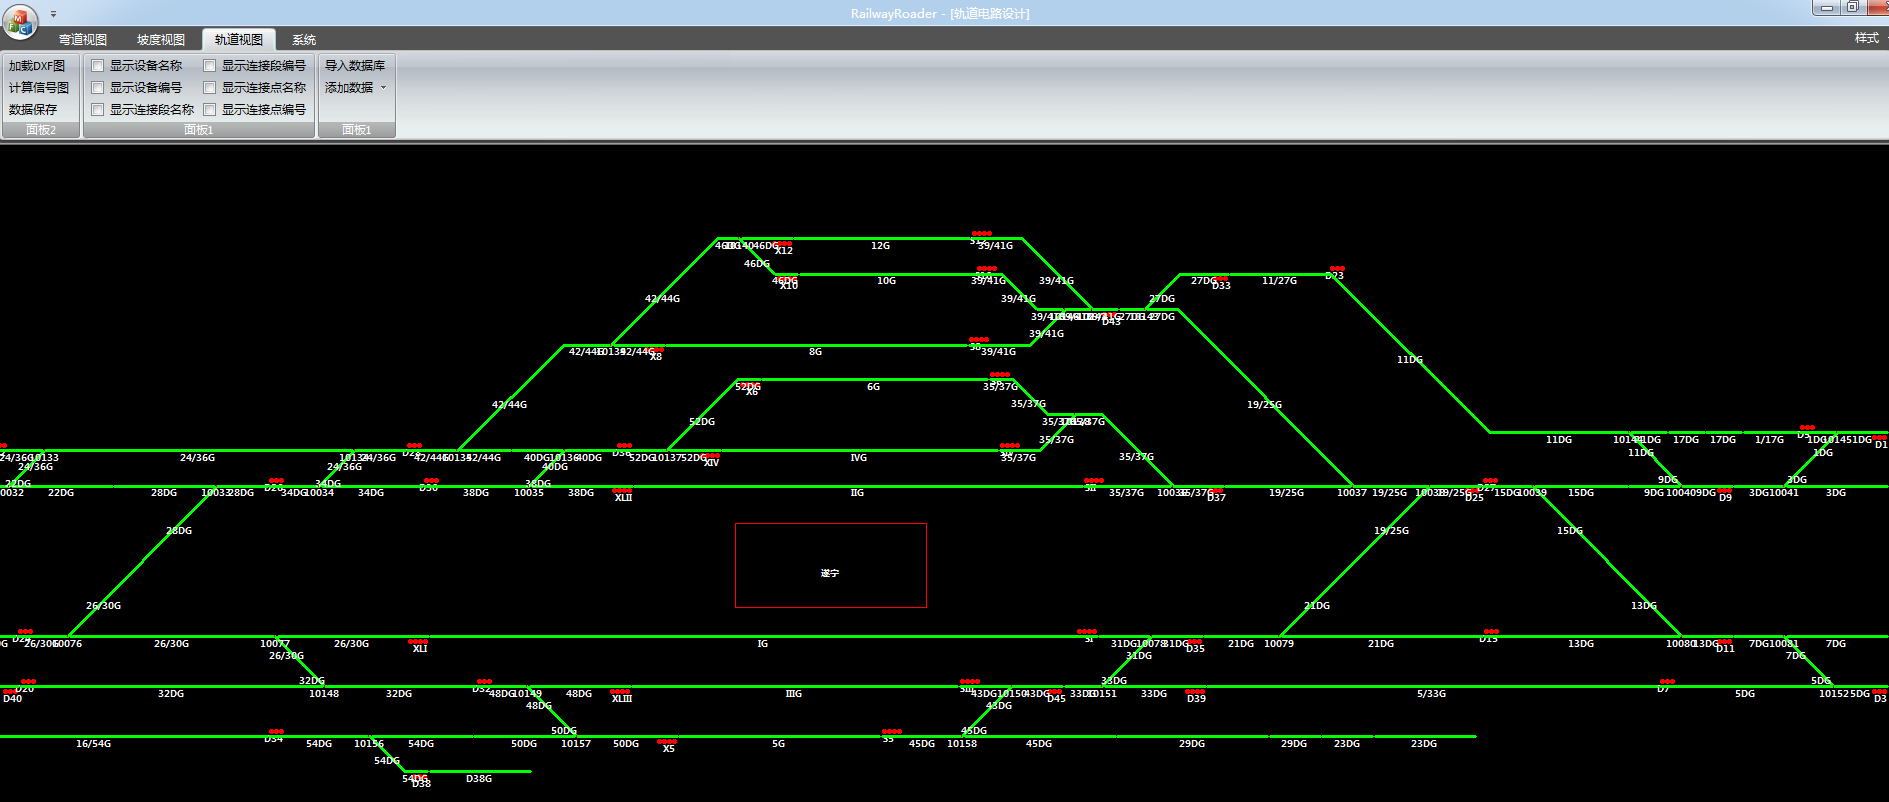Click 加载DXF图 to load a drawing

(x=37, y=66)
